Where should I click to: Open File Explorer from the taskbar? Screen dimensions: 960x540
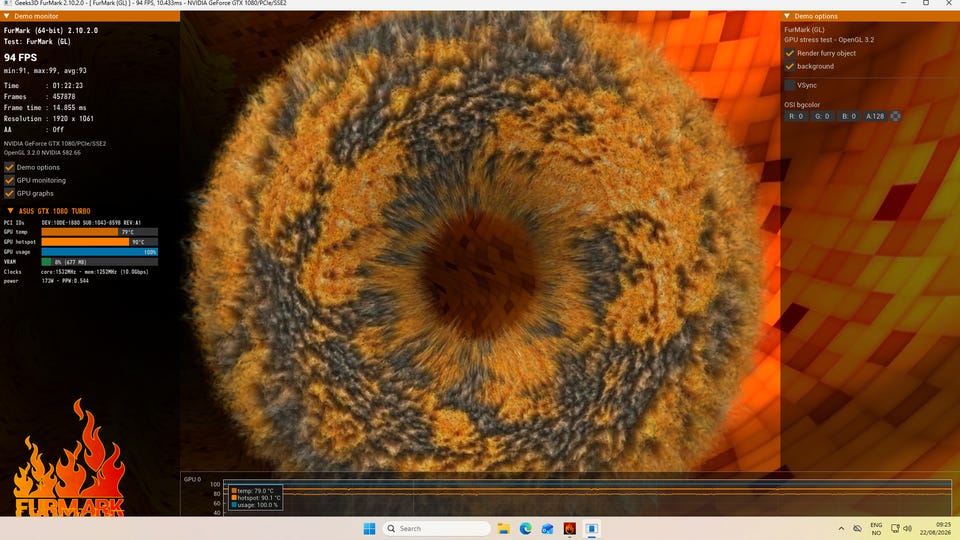504,528
